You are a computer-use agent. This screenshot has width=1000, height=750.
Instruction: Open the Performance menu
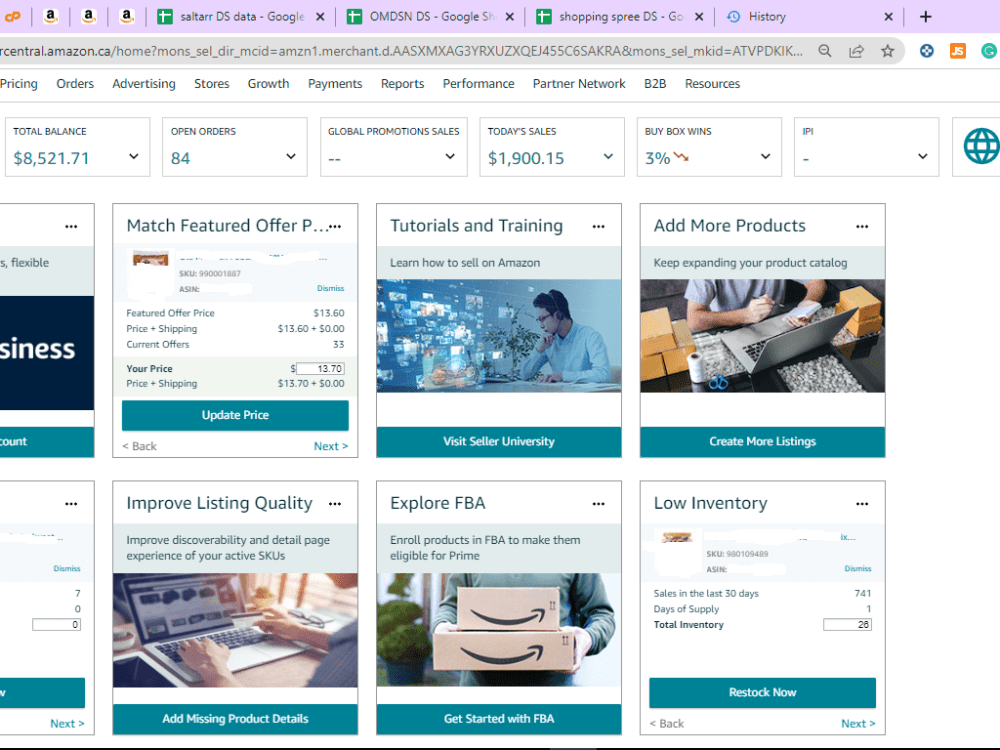pyautogui.click(x=478, y=84)
